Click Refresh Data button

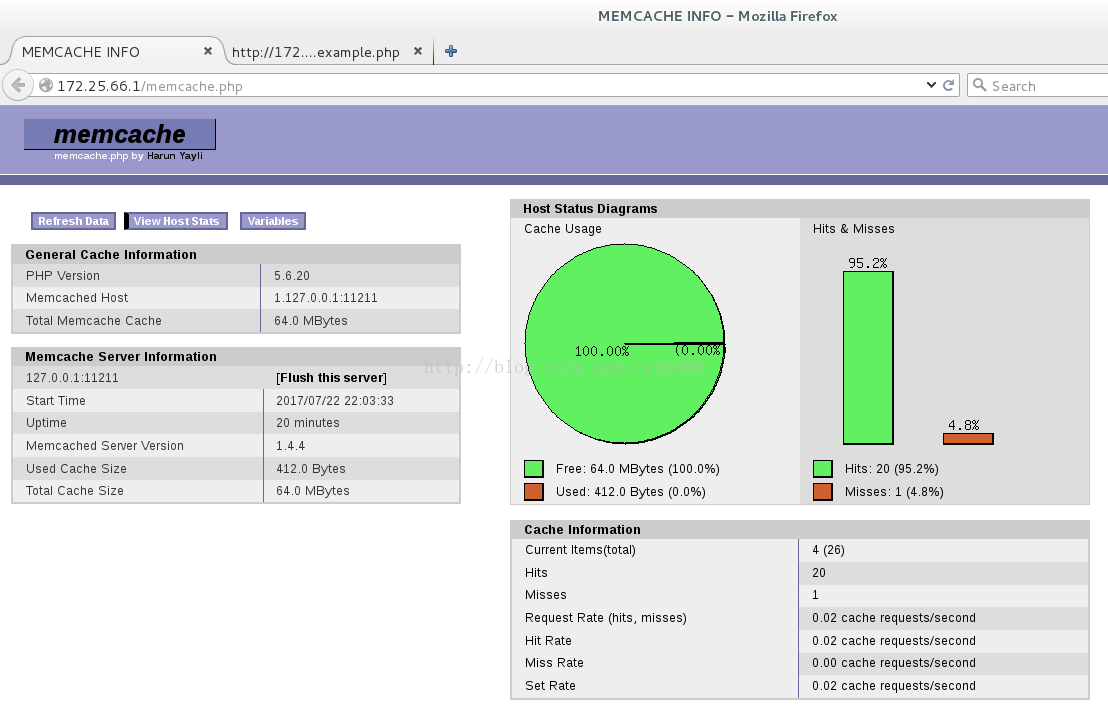(x=73, y=221)
